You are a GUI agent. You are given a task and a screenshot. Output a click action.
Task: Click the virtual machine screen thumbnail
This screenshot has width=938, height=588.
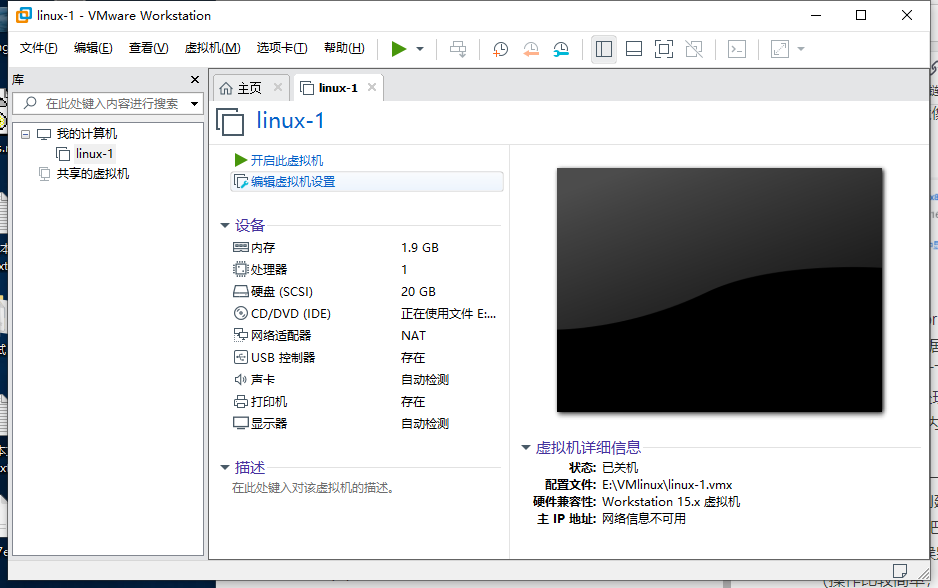[719, 290]
